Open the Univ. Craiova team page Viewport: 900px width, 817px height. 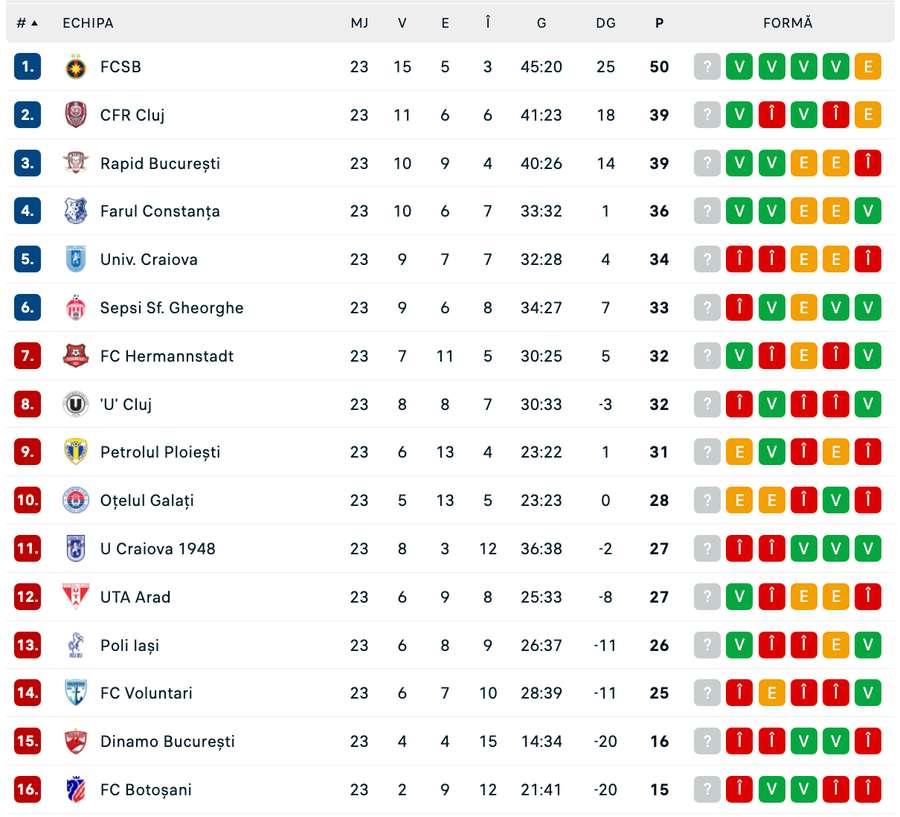click(148, 259)
